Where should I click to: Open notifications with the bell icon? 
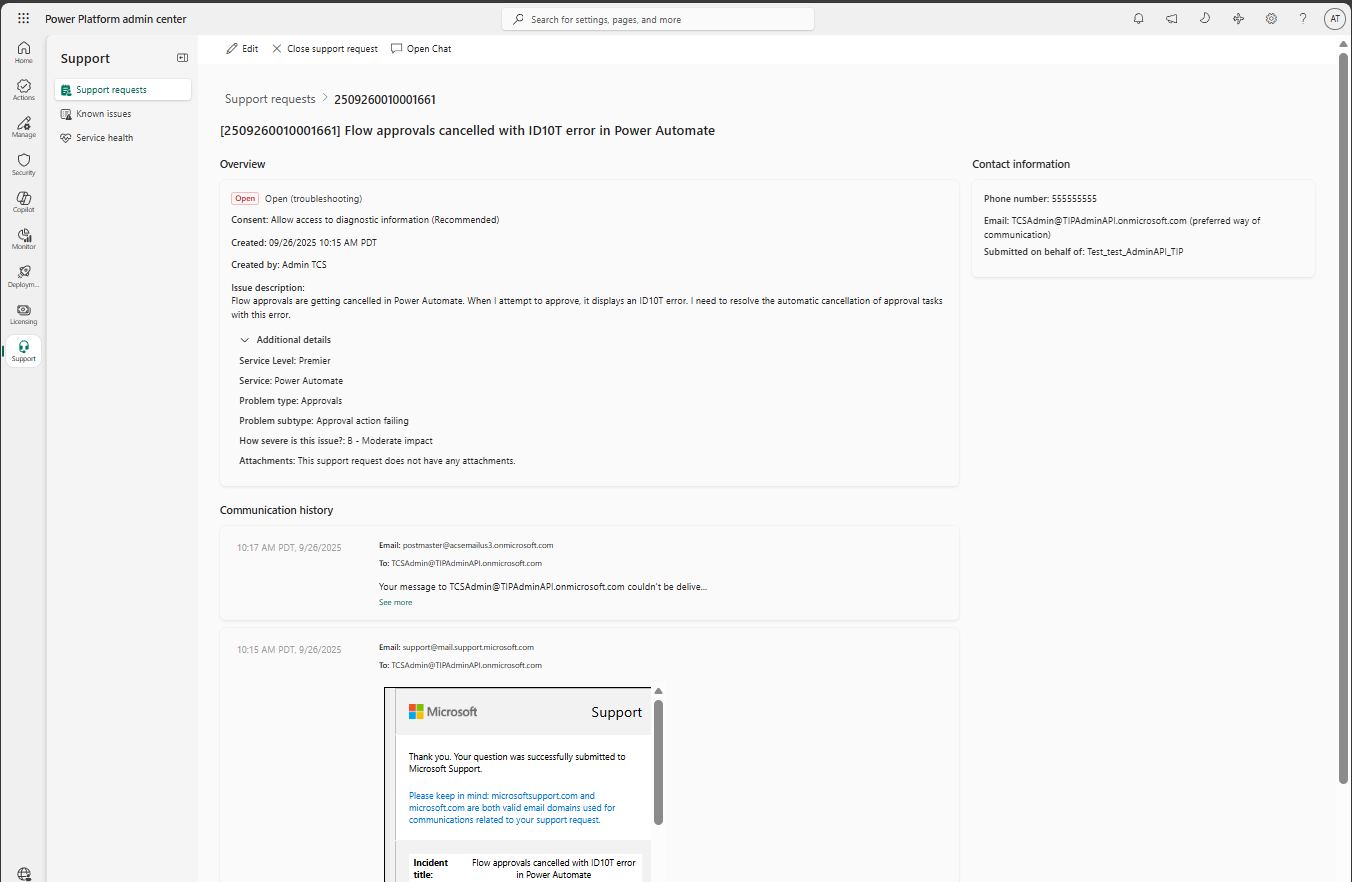(1138, 18)
